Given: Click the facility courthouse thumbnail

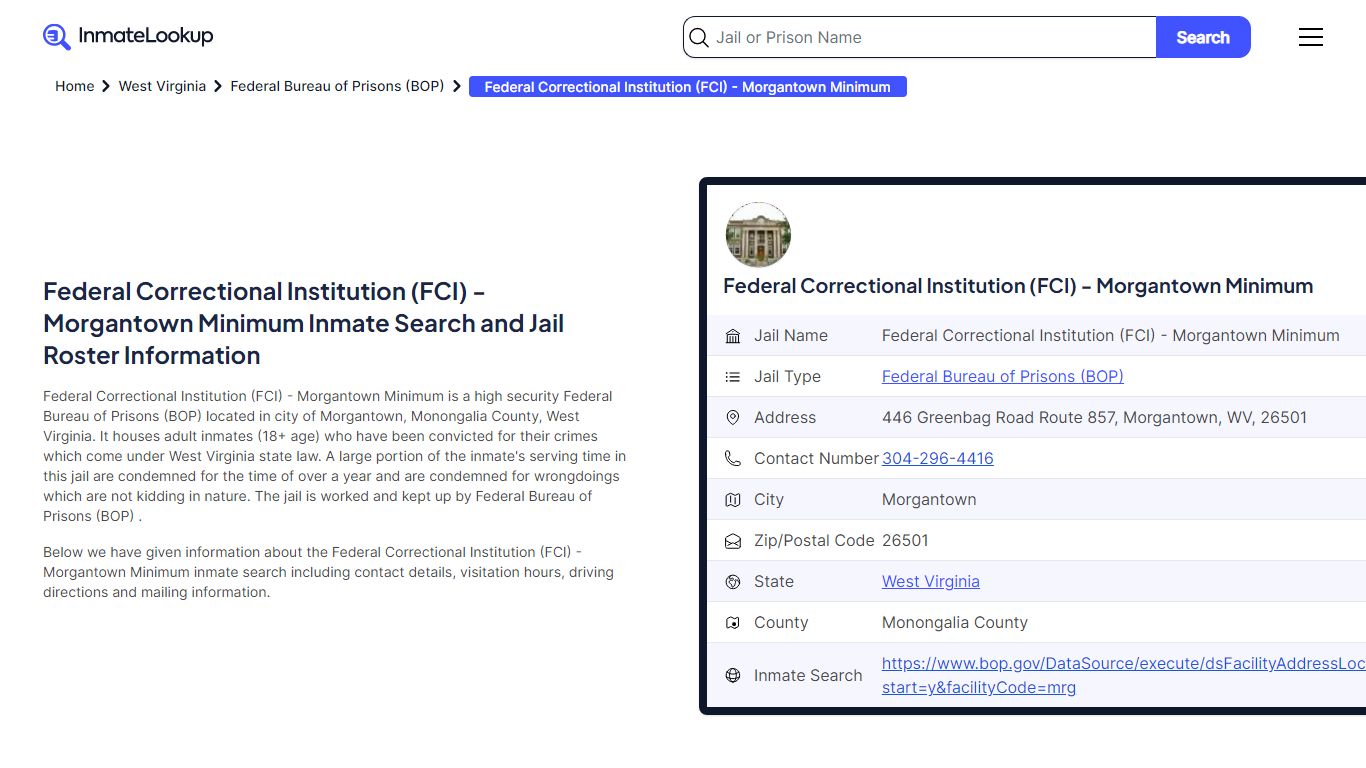Looking at the screenshot, I should [x=758, y=234].
